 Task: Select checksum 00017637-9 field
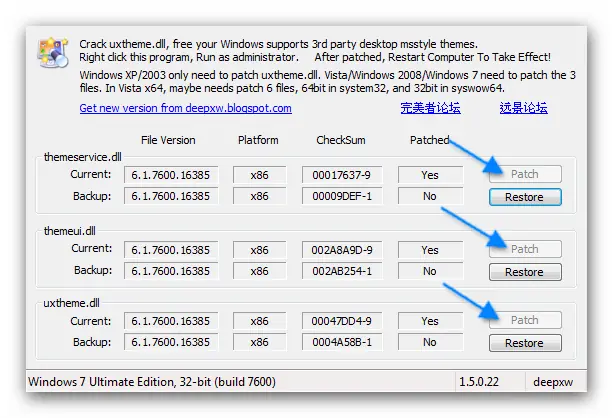[342, 175]
